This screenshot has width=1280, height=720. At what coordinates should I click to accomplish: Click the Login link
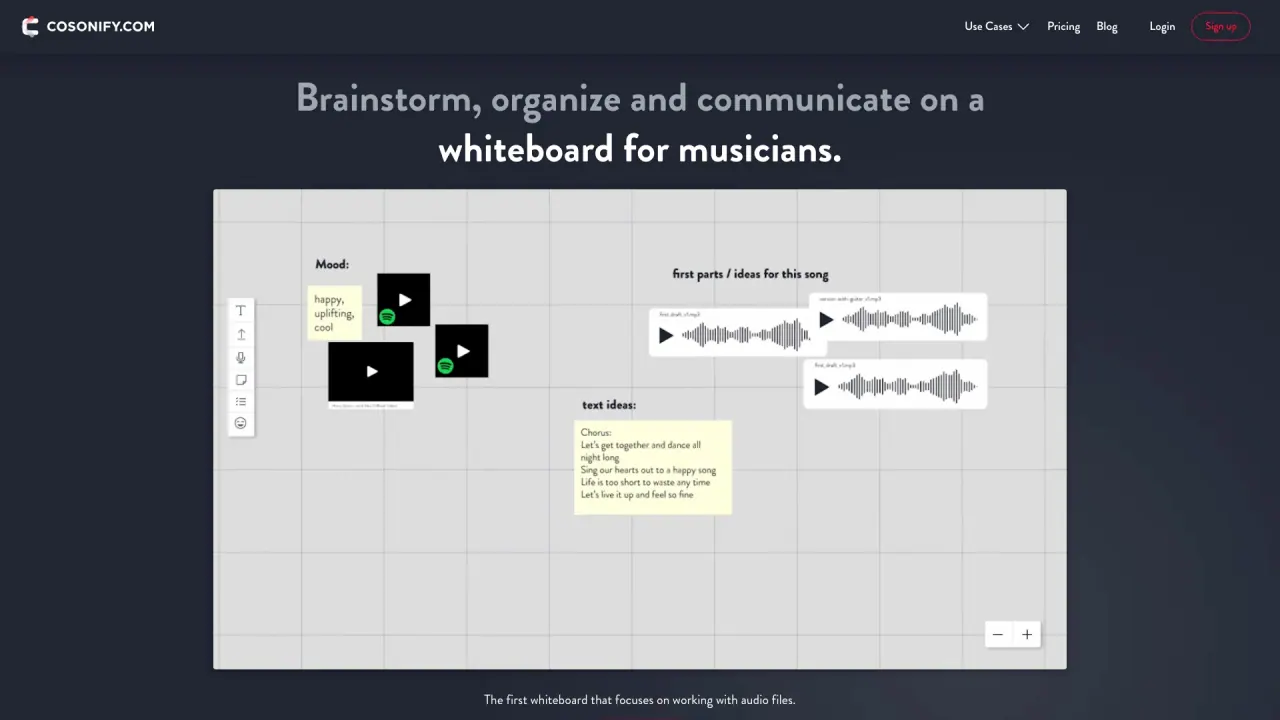click(1162, 27)
